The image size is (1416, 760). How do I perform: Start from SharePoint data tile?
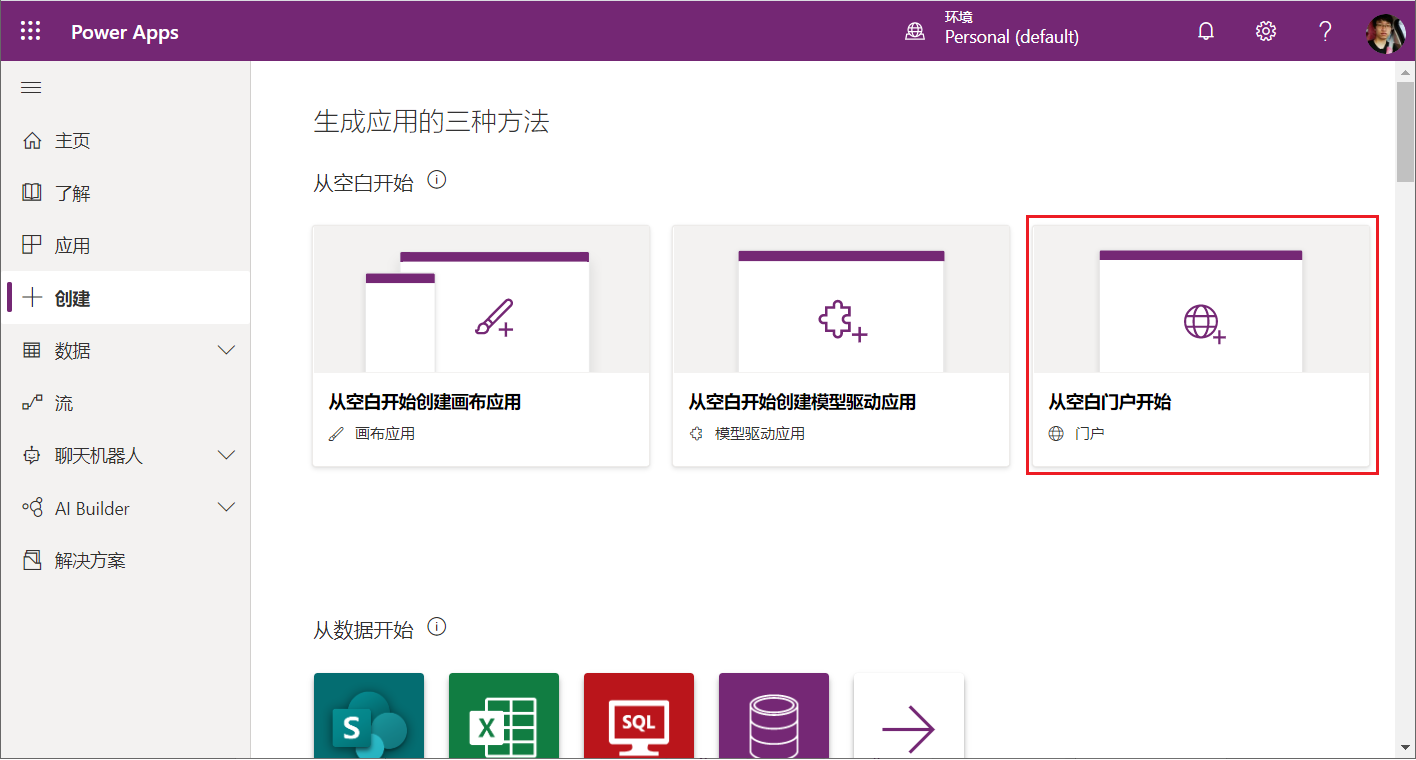369,716
